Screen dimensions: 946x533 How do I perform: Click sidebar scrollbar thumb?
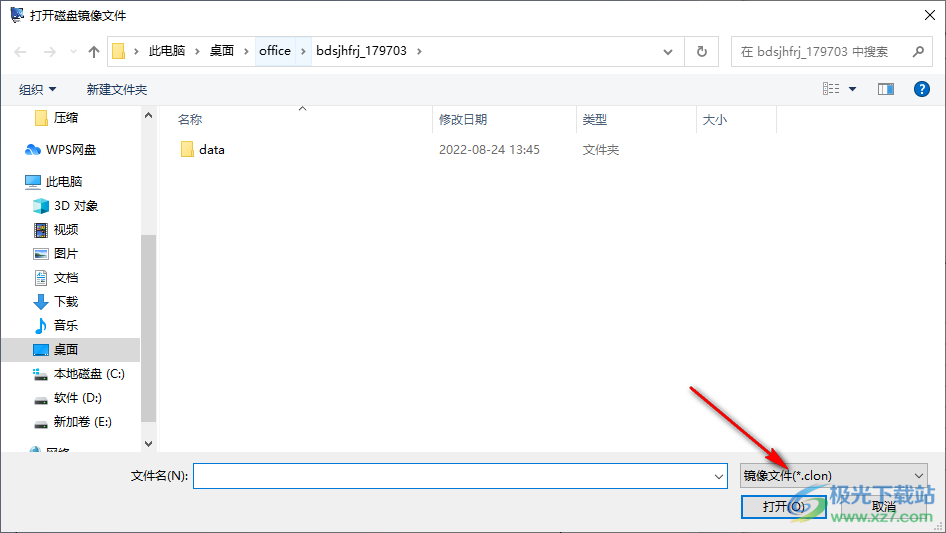click(x=148, y=329)
